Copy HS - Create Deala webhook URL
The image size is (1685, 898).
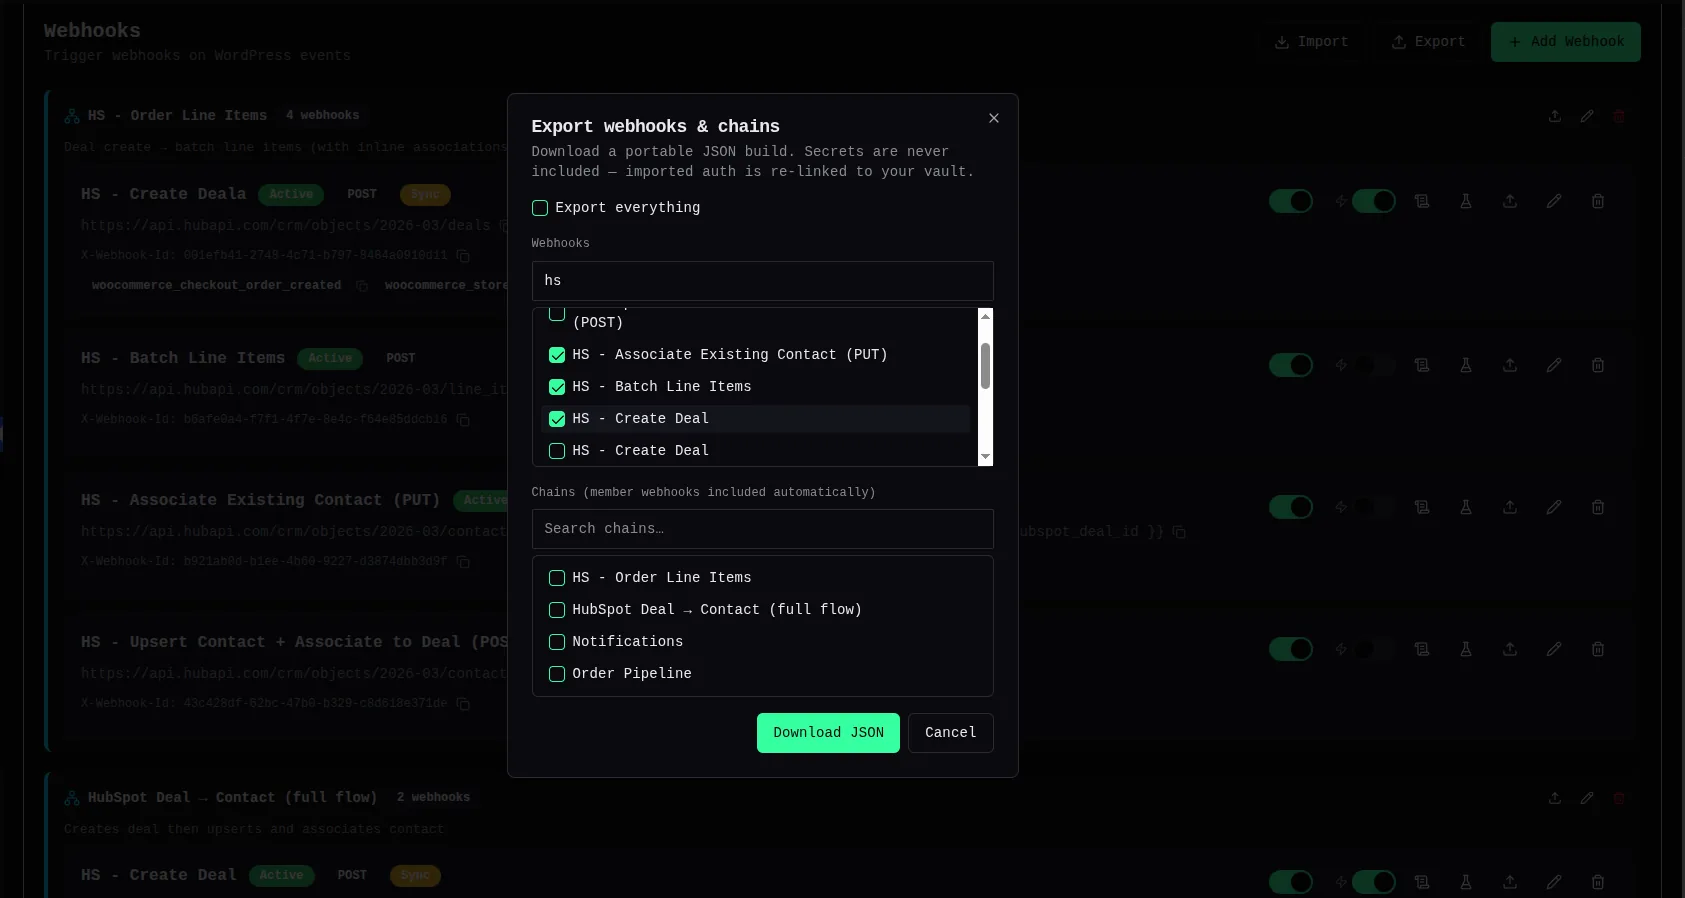click(x=505, y=226)
